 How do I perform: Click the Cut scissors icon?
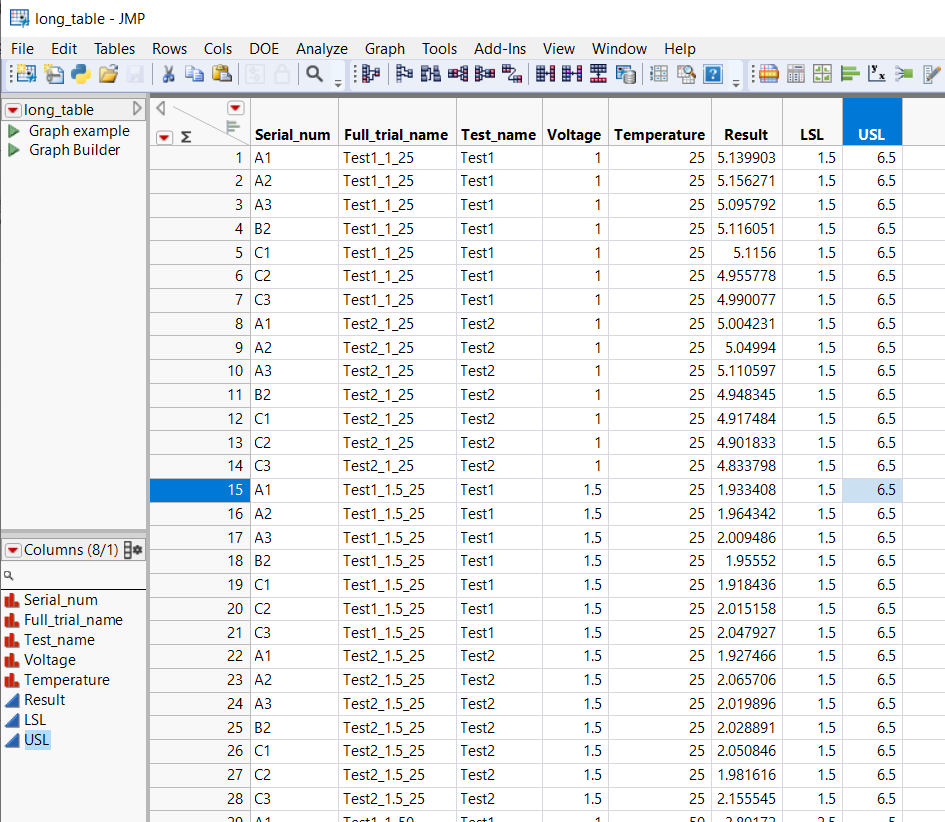[x=168, y=73]
